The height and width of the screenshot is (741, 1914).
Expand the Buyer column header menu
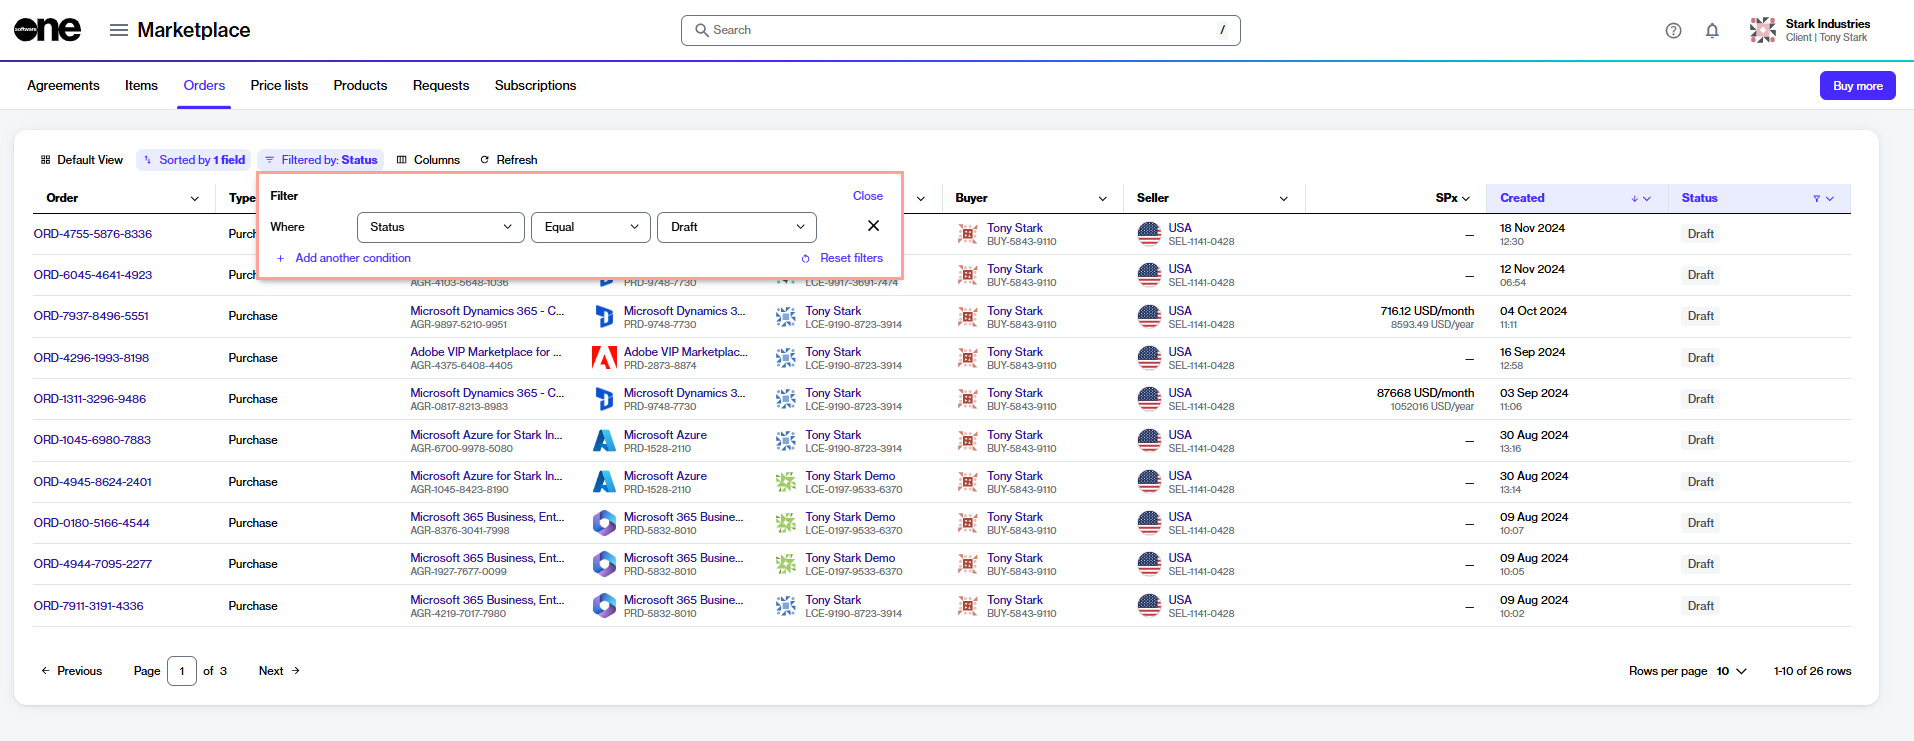(x=1103, y=199)
